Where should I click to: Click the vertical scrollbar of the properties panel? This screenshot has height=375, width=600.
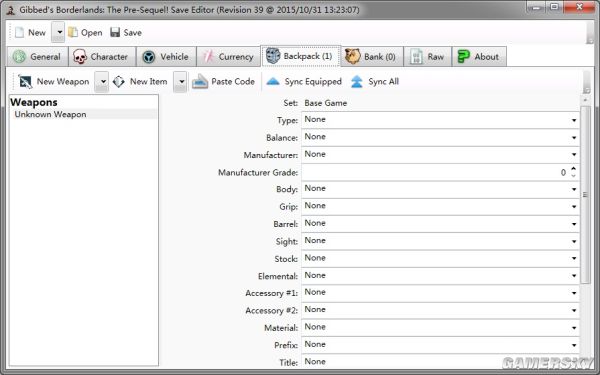click(585, 195)
